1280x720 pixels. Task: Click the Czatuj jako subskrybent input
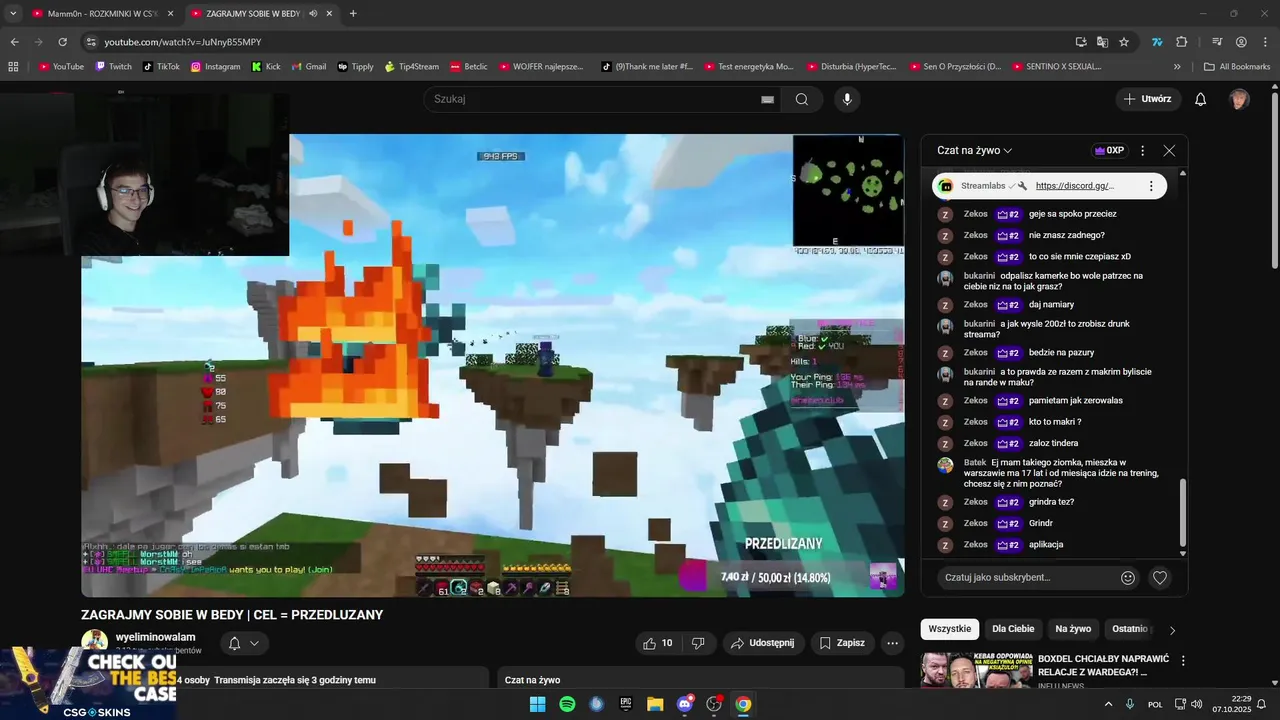1027,577
